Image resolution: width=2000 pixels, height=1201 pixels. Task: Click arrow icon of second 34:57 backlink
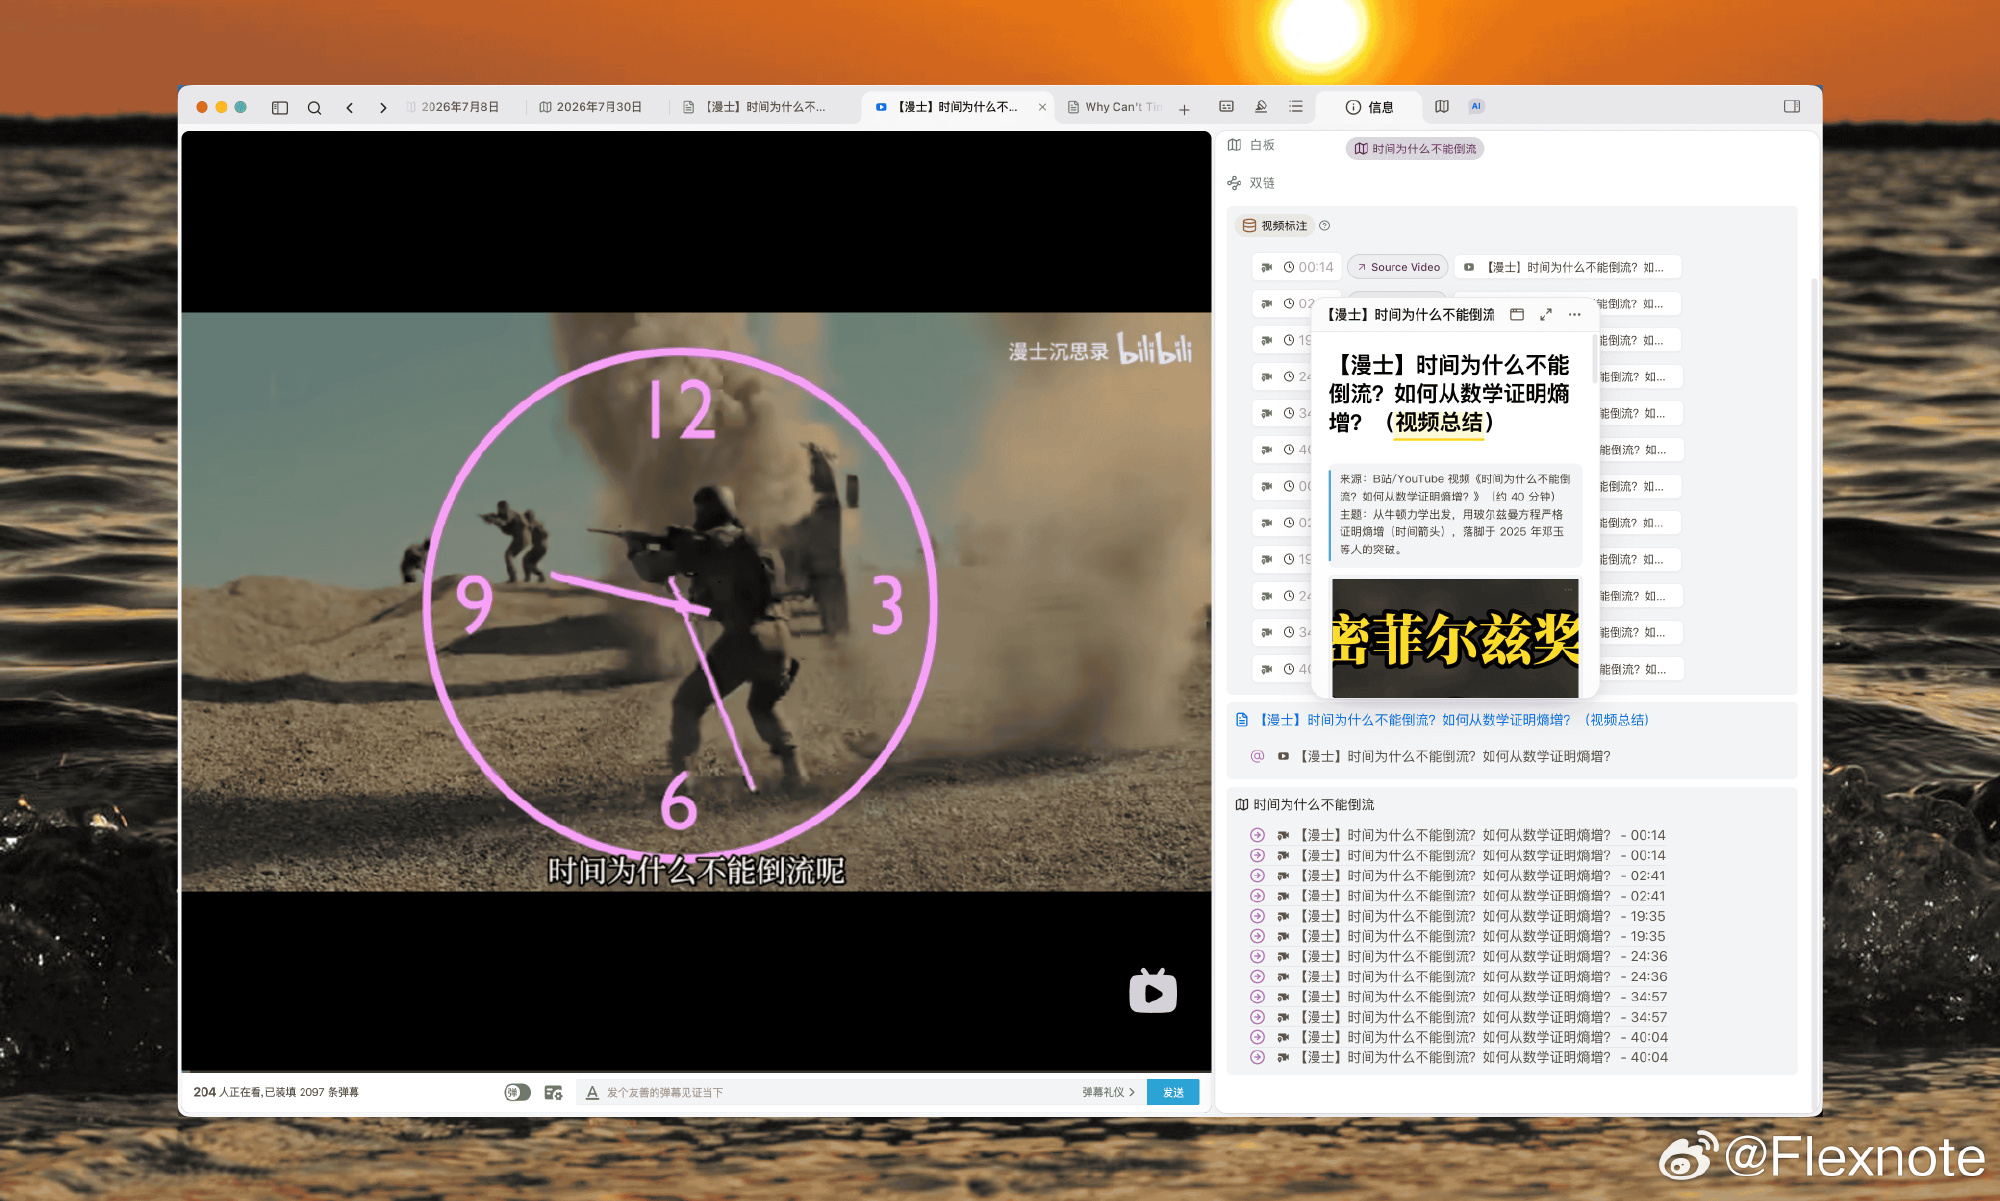point(1257,1017)
